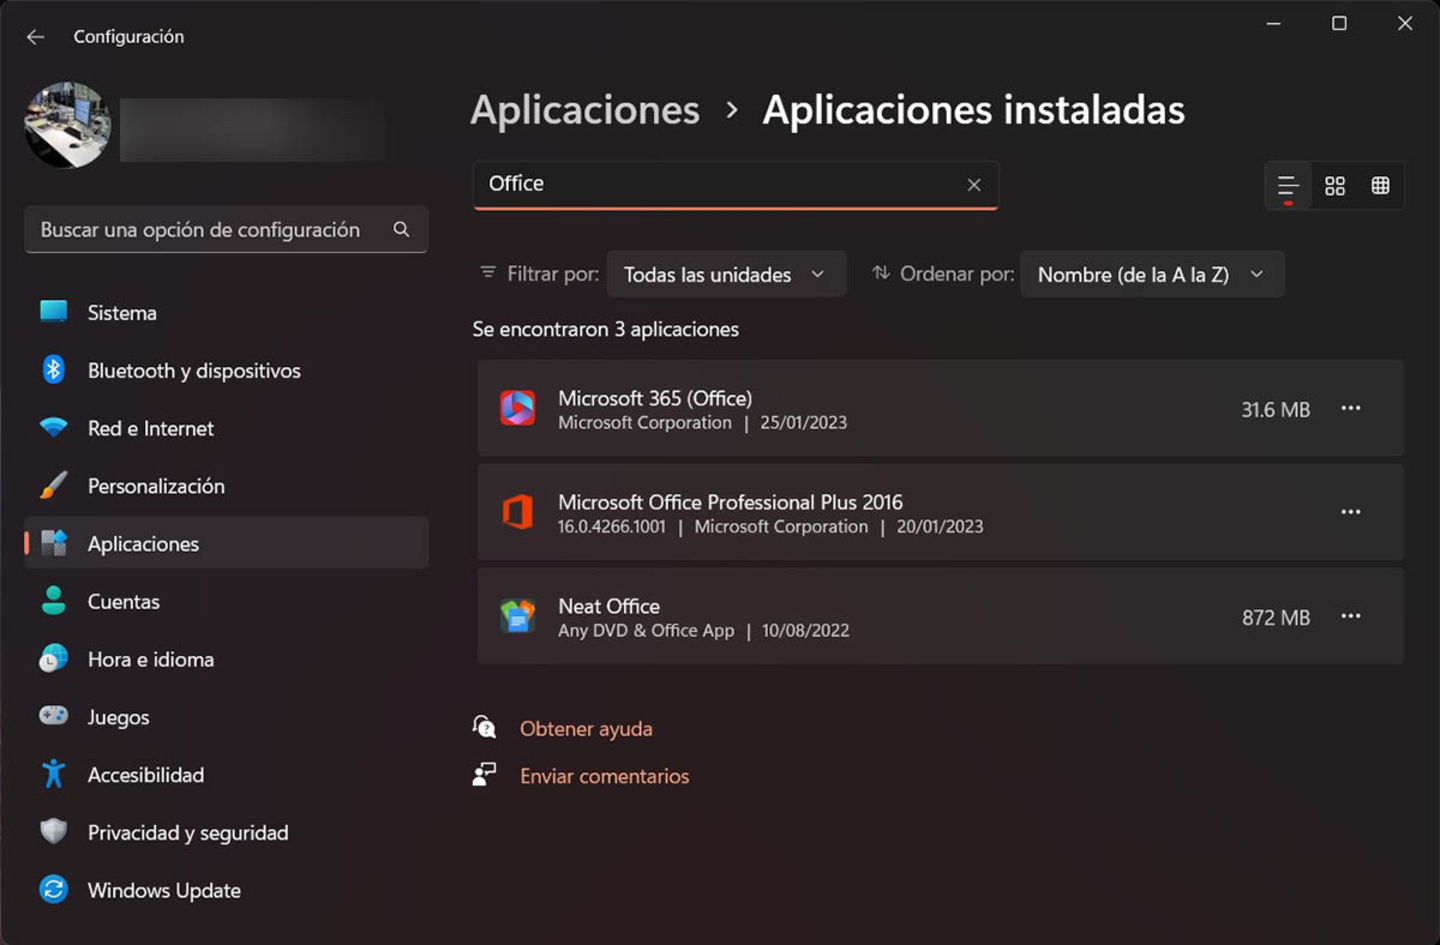Click the help headset icon
This screenshot has width=1440, height=945.
click(x=484, y=727)
